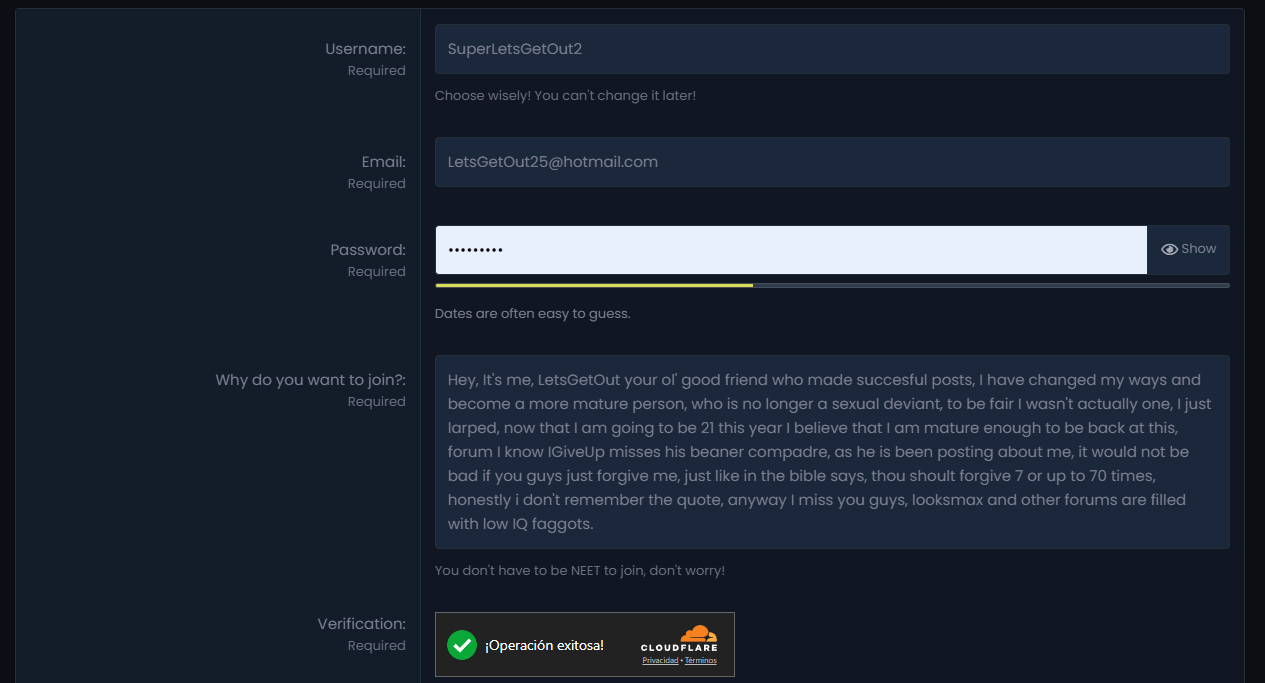This screenshot has height=683, width=1265.
Task: Focus the Email input field
Action: pyautogui.click(x=832, y=162)
